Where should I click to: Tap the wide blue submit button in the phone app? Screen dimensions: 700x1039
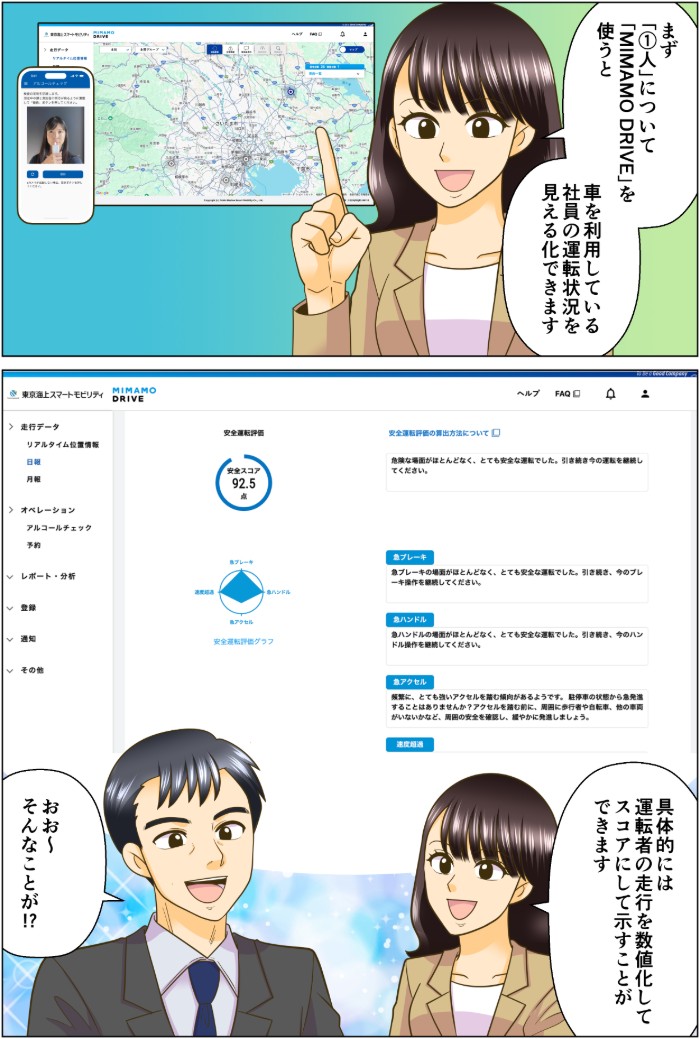[62, 174]
